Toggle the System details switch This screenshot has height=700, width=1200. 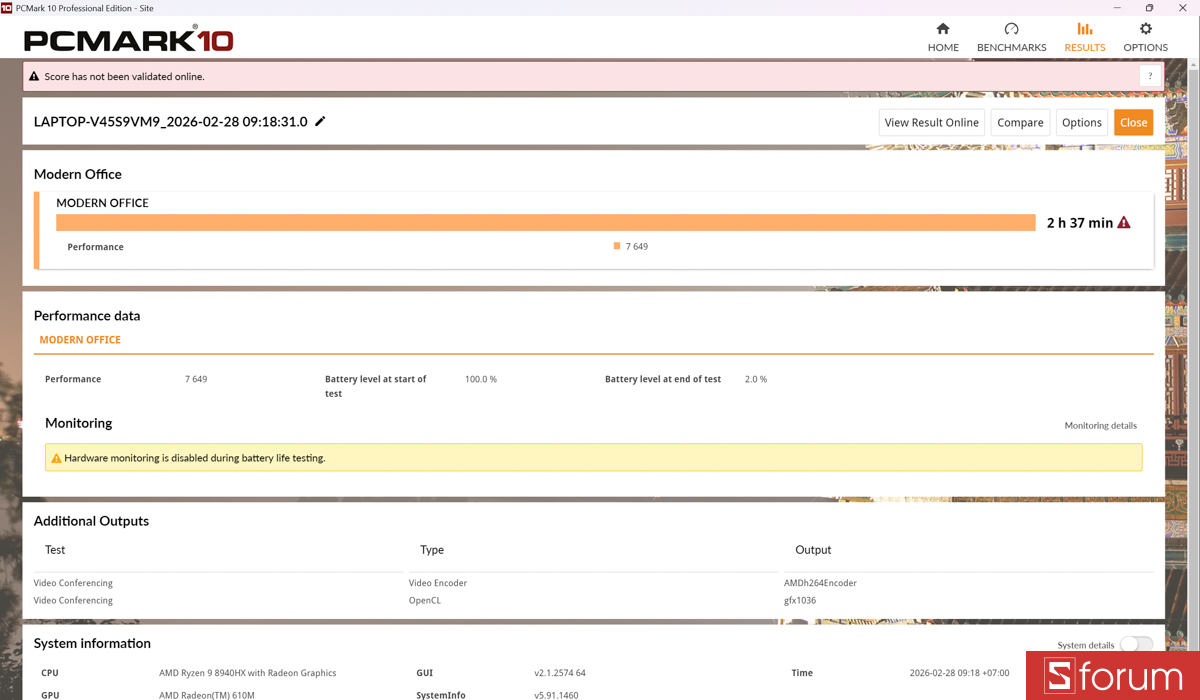tap(1136, 645)
